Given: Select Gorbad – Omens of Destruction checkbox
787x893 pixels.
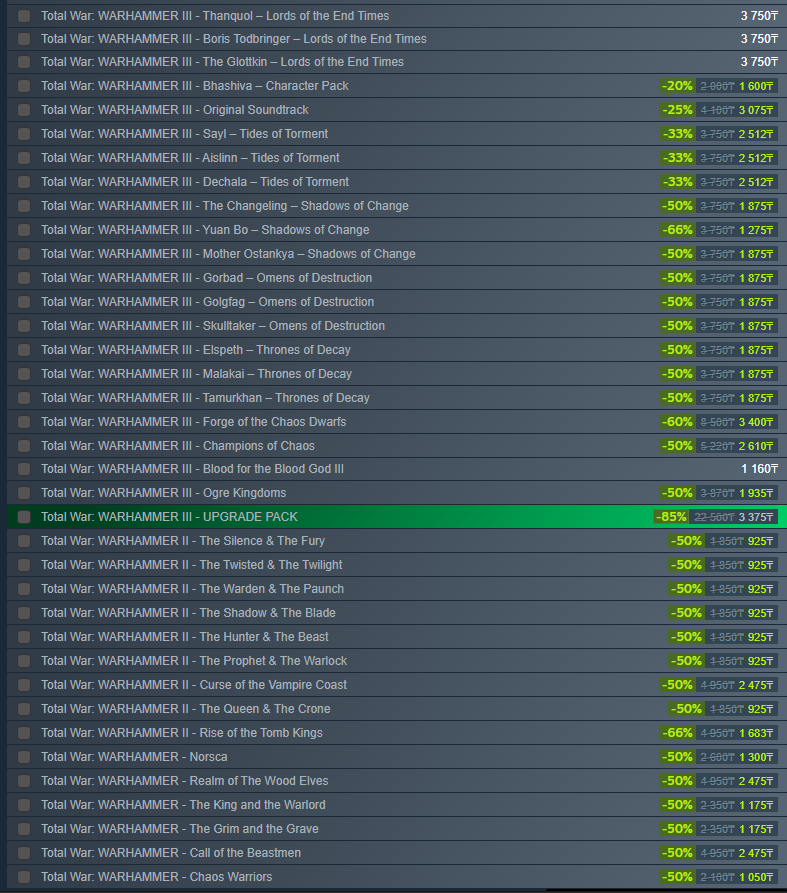Looking at the screenshot, I should [x=24, y=278].
